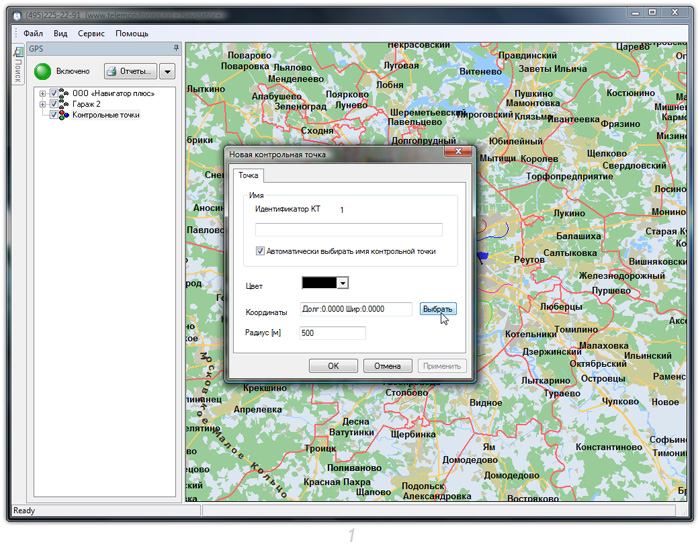Click the green Включено status indicator
The width and height of the screenshot is (700, 558).
pyautogui.click(x=43, y=71)
